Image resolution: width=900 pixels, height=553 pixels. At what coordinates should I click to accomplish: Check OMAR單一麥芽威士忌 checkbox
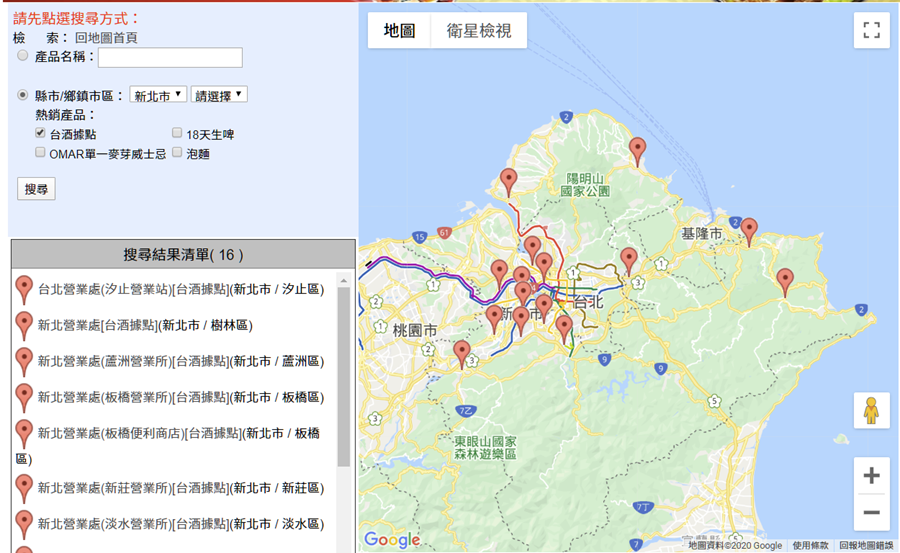pyautogui.click(x=40, y=152)
